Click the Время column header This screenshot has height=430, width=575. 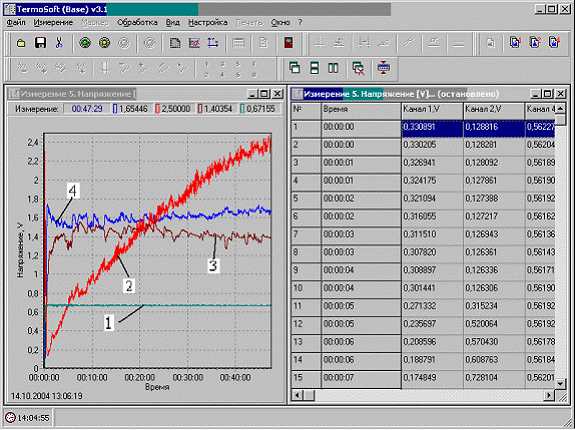coord(361,111)
